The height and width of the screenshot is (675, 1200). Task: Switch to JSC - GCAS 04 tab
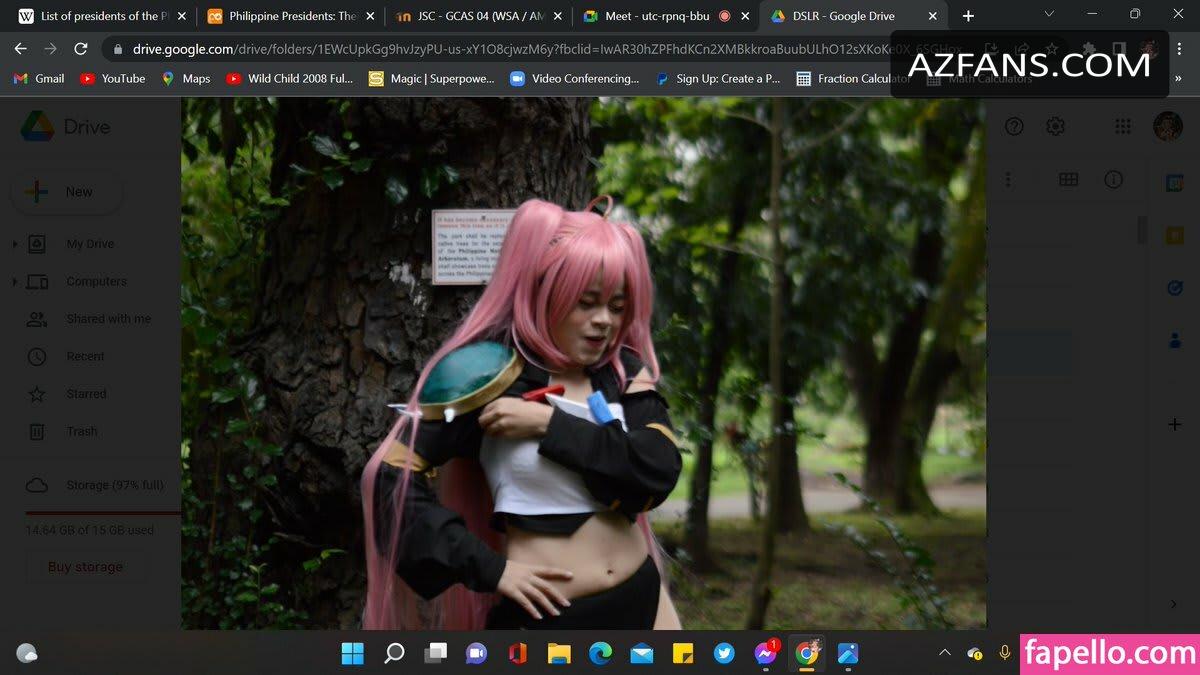476,16
